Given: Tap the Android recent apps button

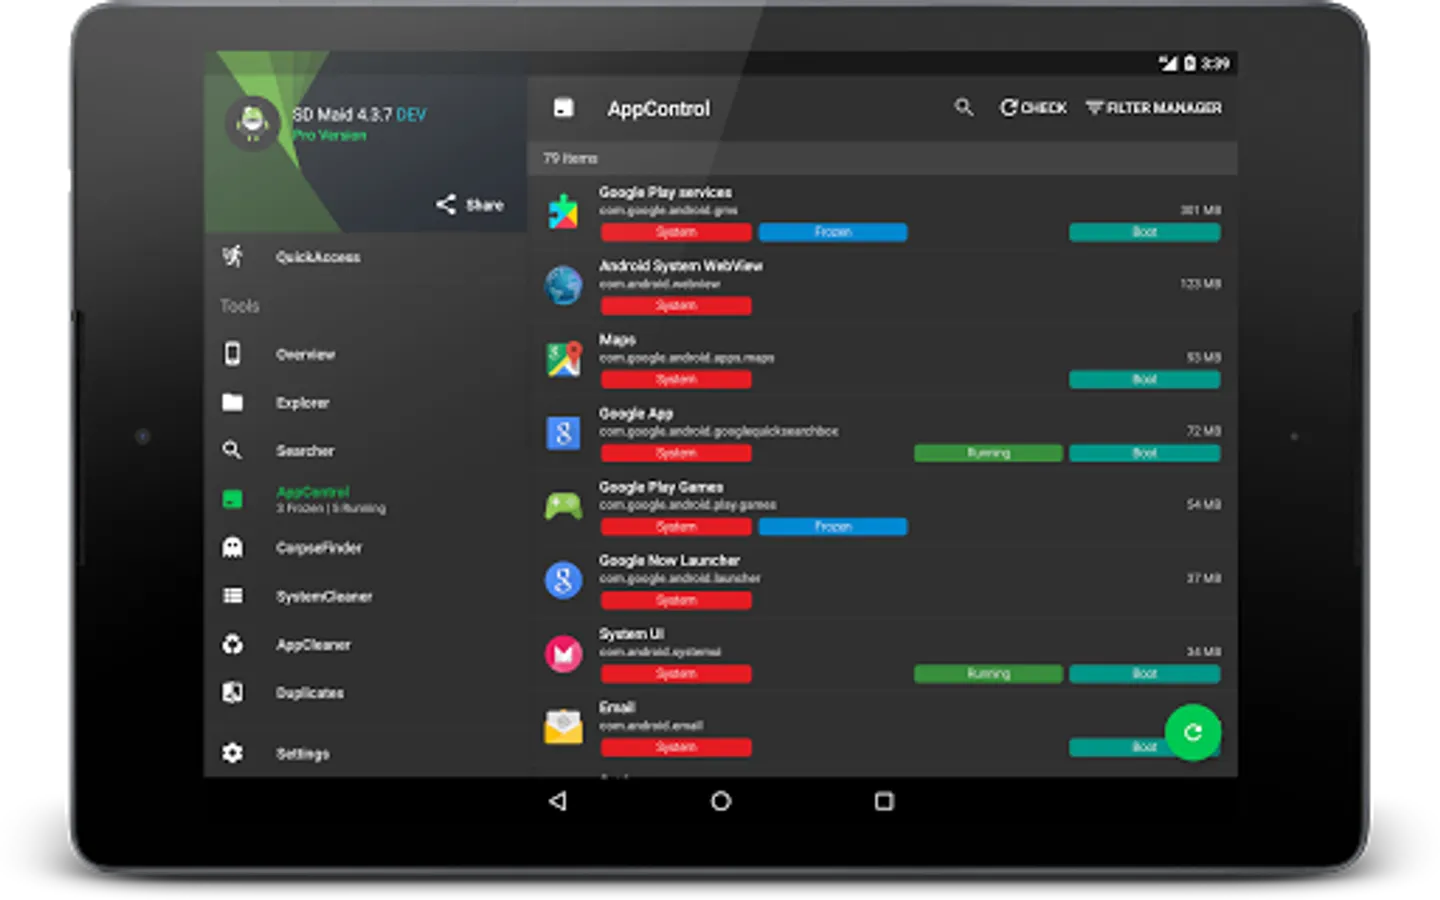Looking at the screenshot, I should pyautogui.click(x=884, y=801).
